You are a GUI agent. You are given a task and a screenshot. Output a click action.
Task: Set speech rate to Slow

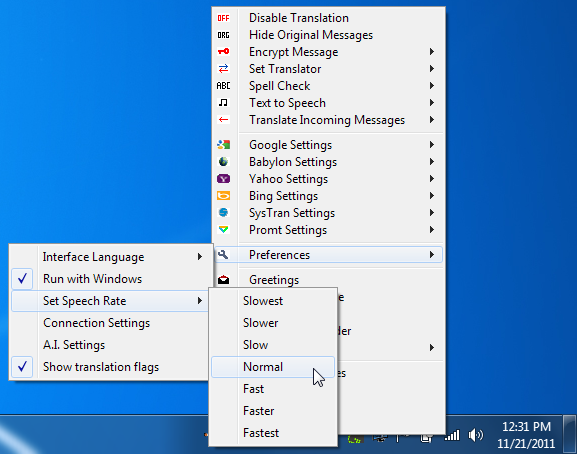273,345
